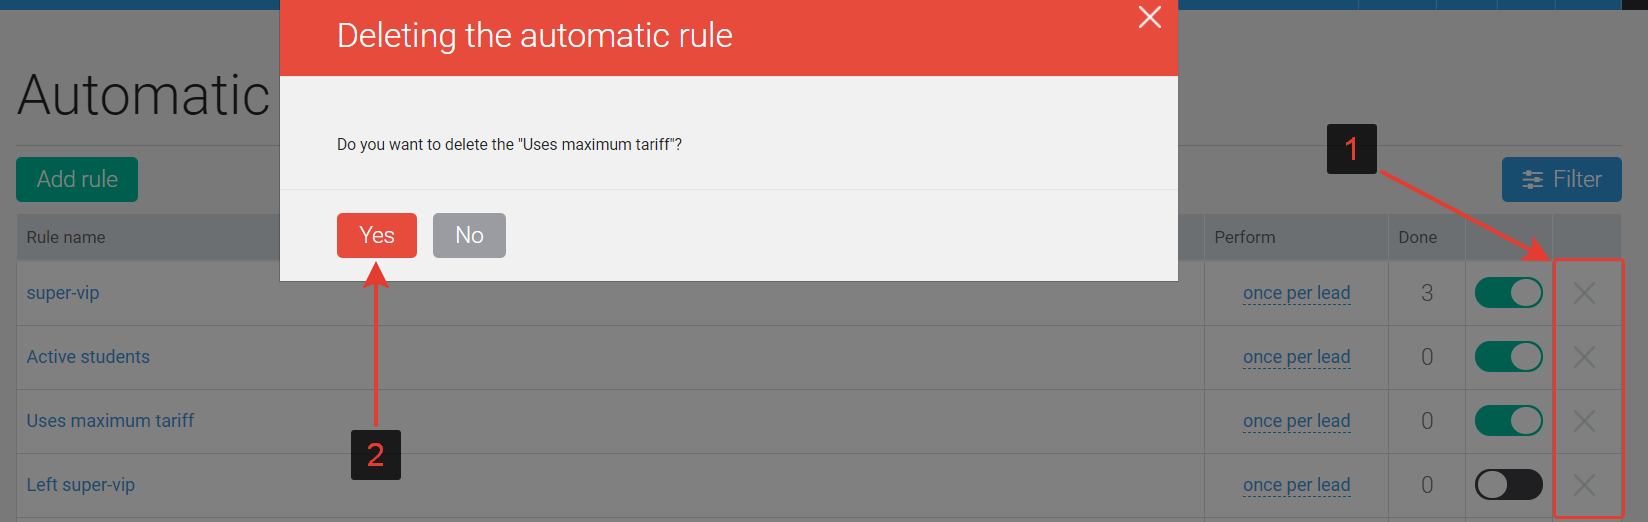Cancel deletion with the No button
Image resolution: width=1648 pixels, height=522 pixels.
[x=469, y=235]
